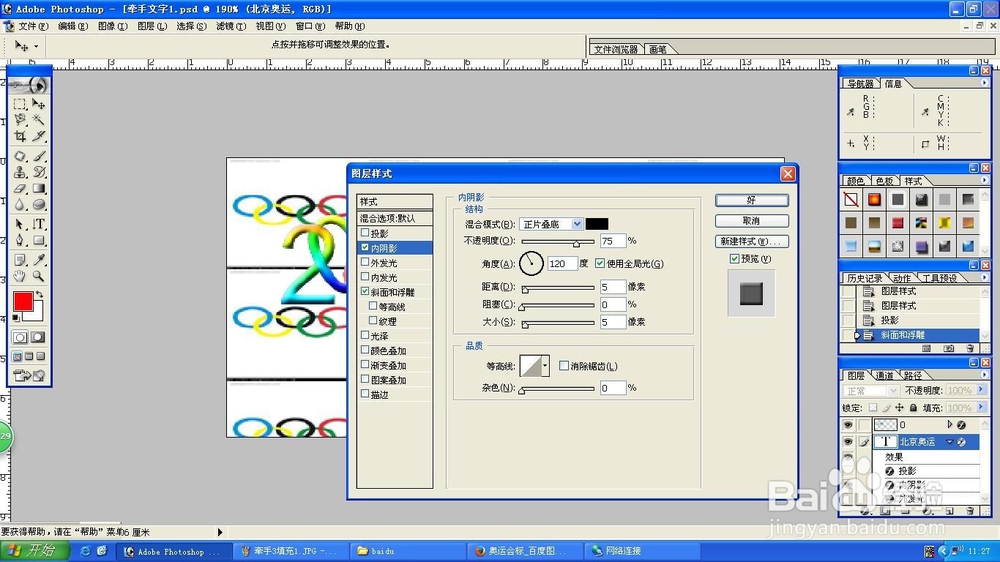Select the Slice tool
The height and width of the screenshot is (562, 1000).
[x=38, y=136]
